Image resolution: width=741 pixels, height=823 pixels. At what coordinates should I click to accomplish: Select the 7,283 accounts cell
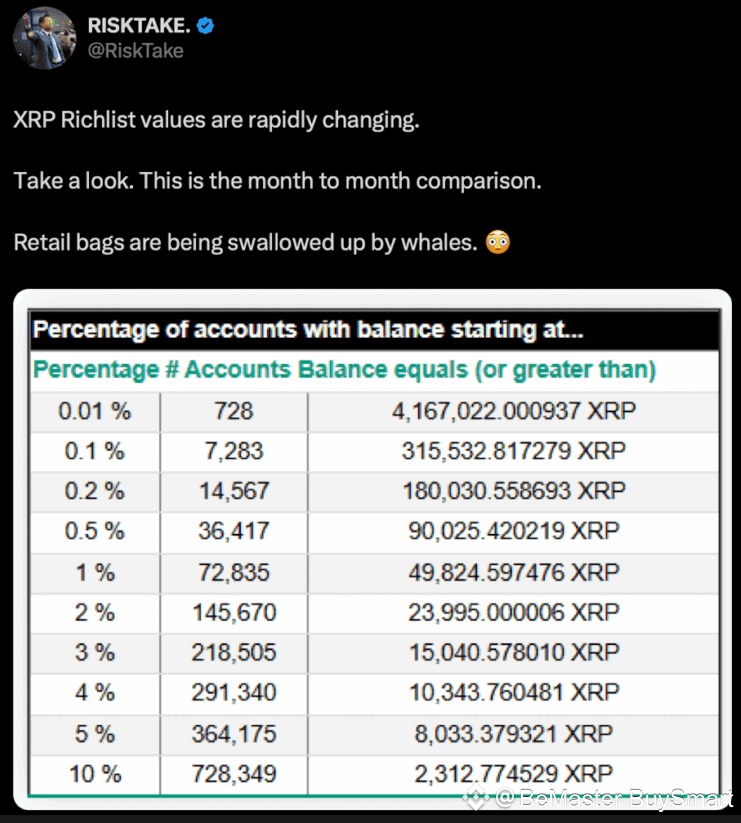(234, 451)
